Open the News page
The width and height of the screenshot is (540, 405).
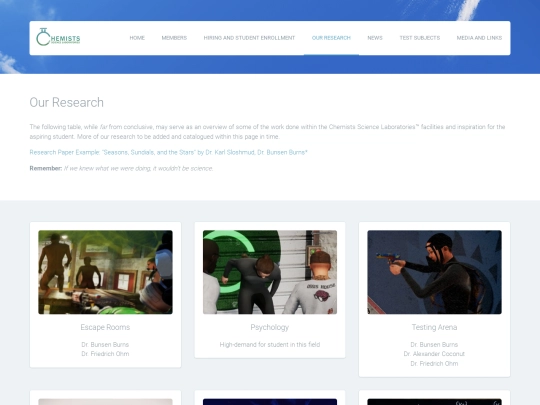pos(375,38)
